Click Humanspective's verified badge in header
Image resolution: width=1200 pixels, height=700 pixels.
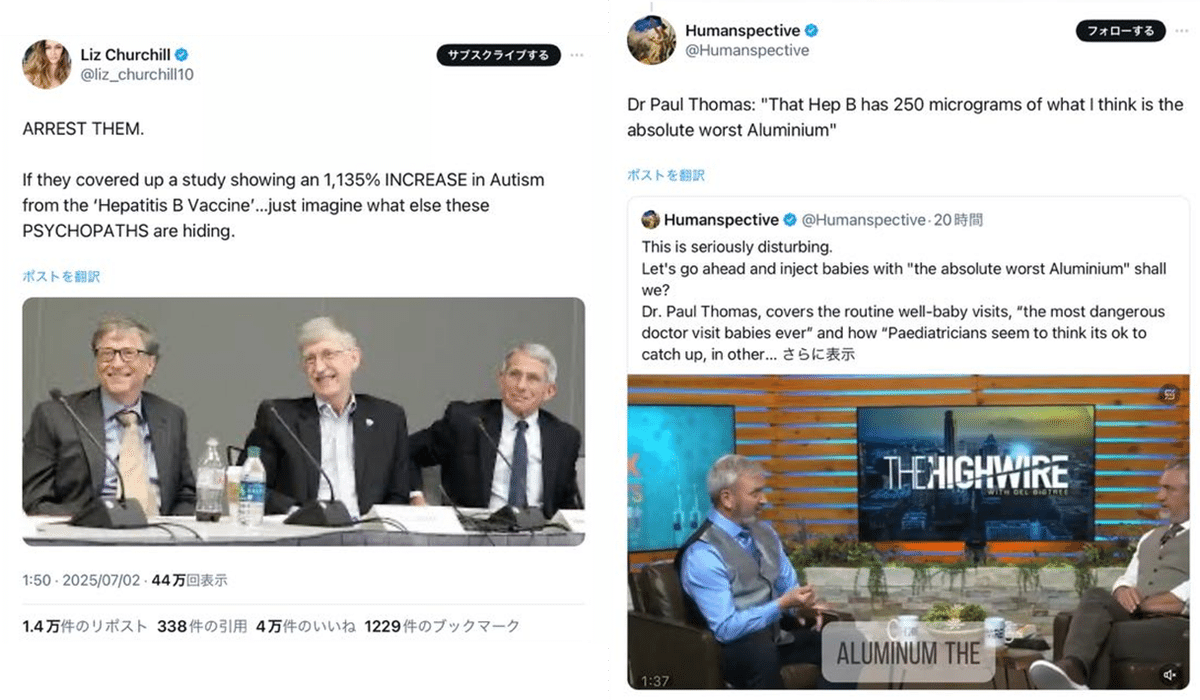[813, 30]
